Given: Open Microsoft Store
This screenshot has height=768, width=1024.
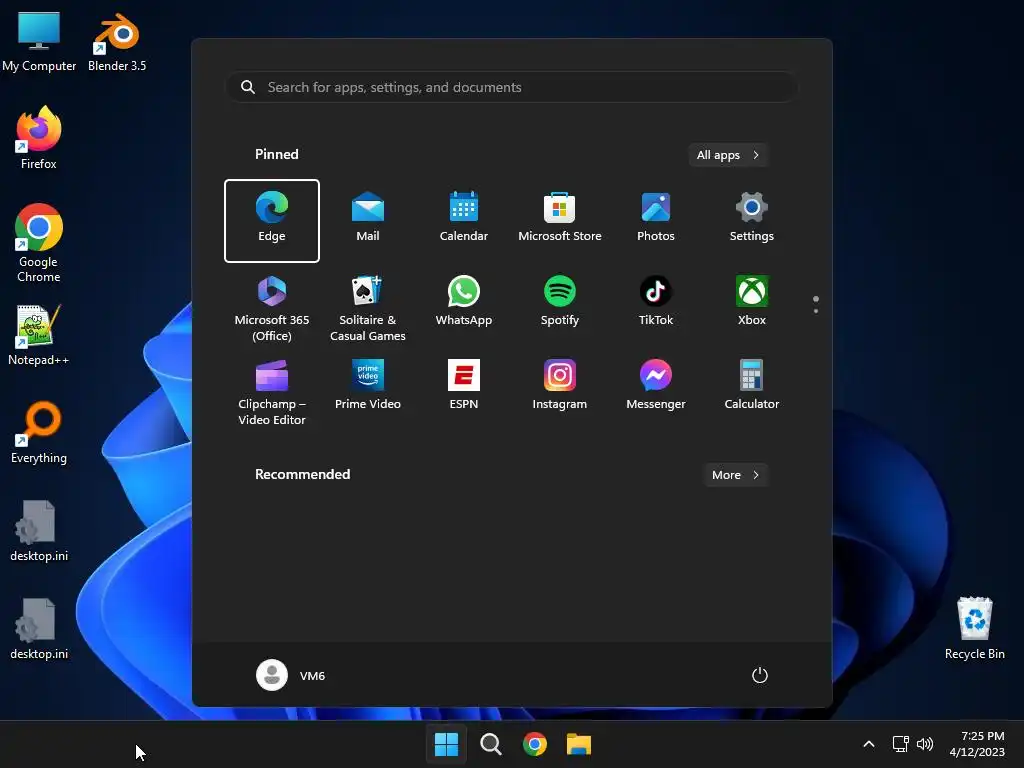Looking at the screenshot, I should click(x=560, y=221).
